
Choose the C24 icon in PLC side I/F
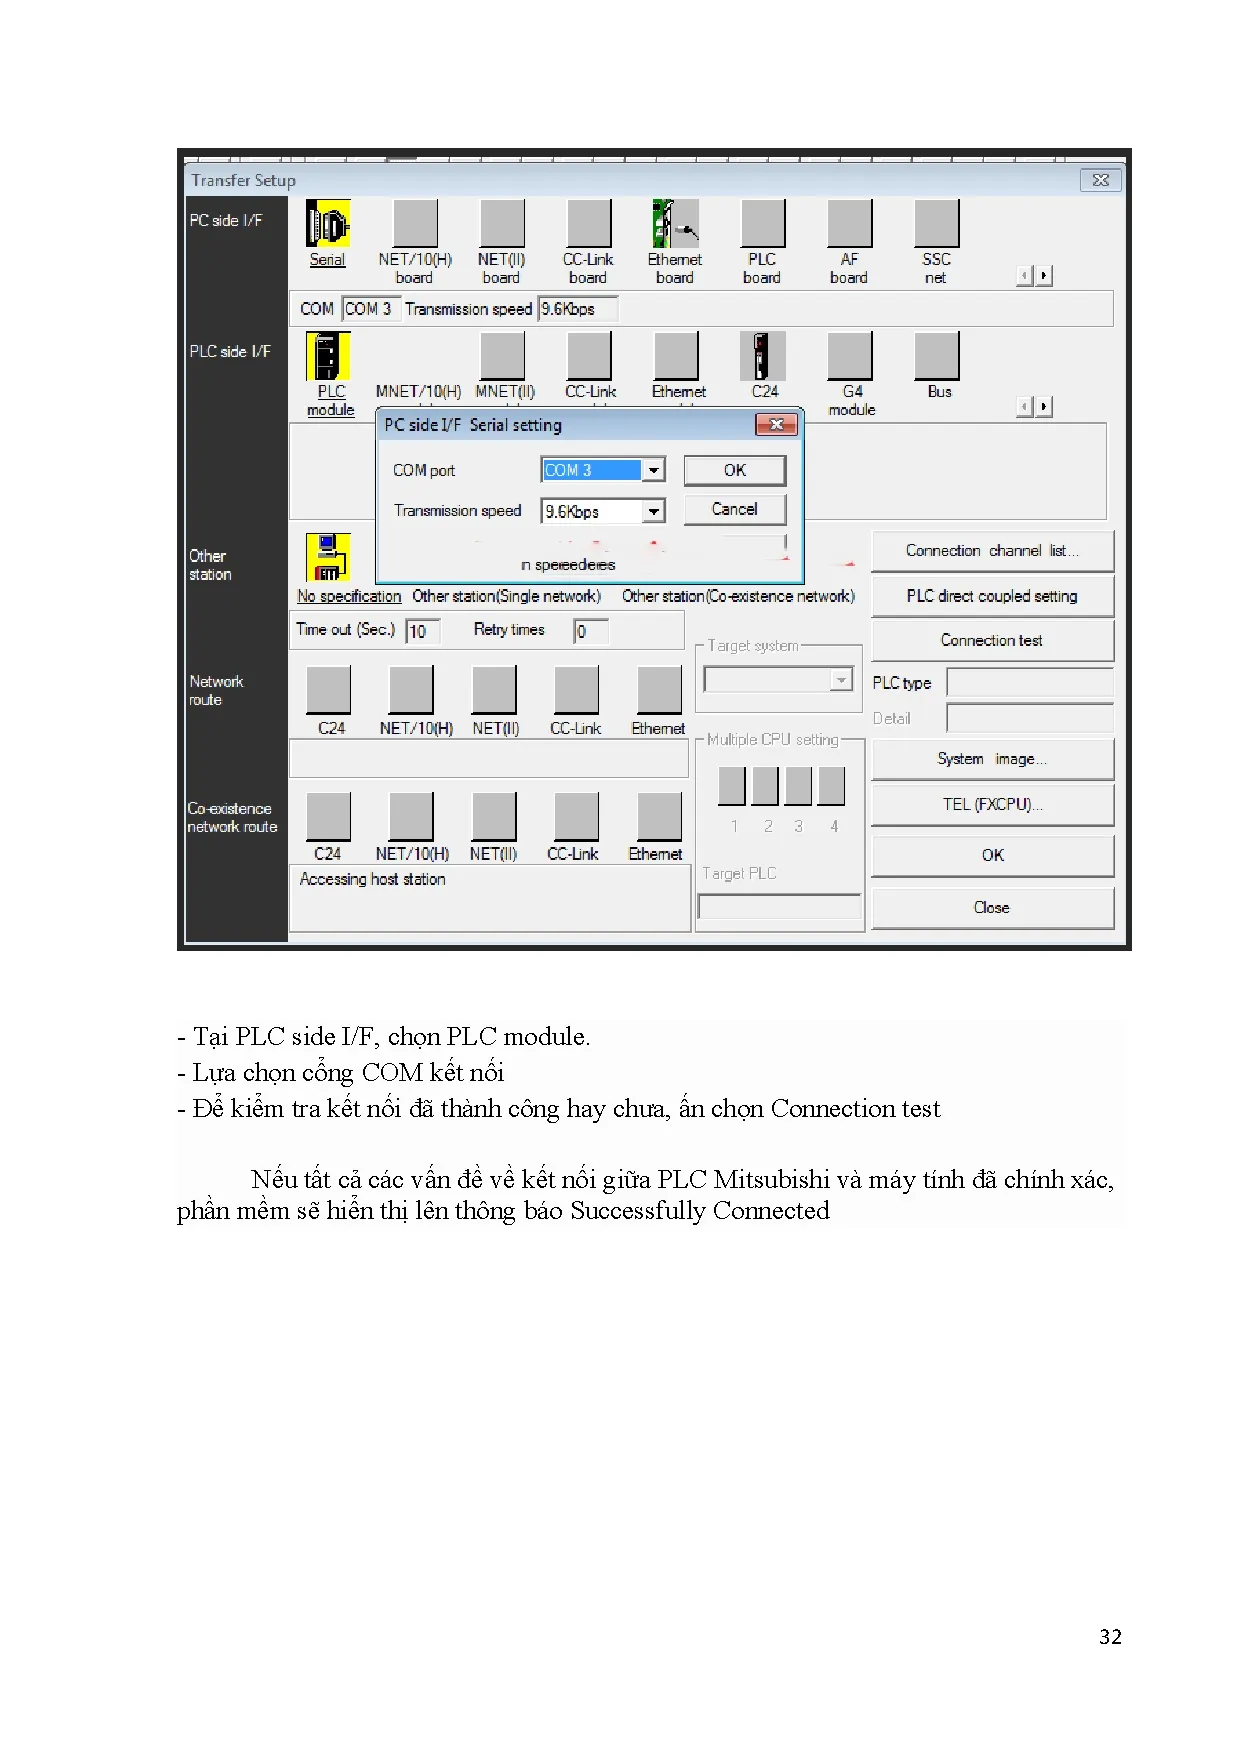(x=763, y=356)
